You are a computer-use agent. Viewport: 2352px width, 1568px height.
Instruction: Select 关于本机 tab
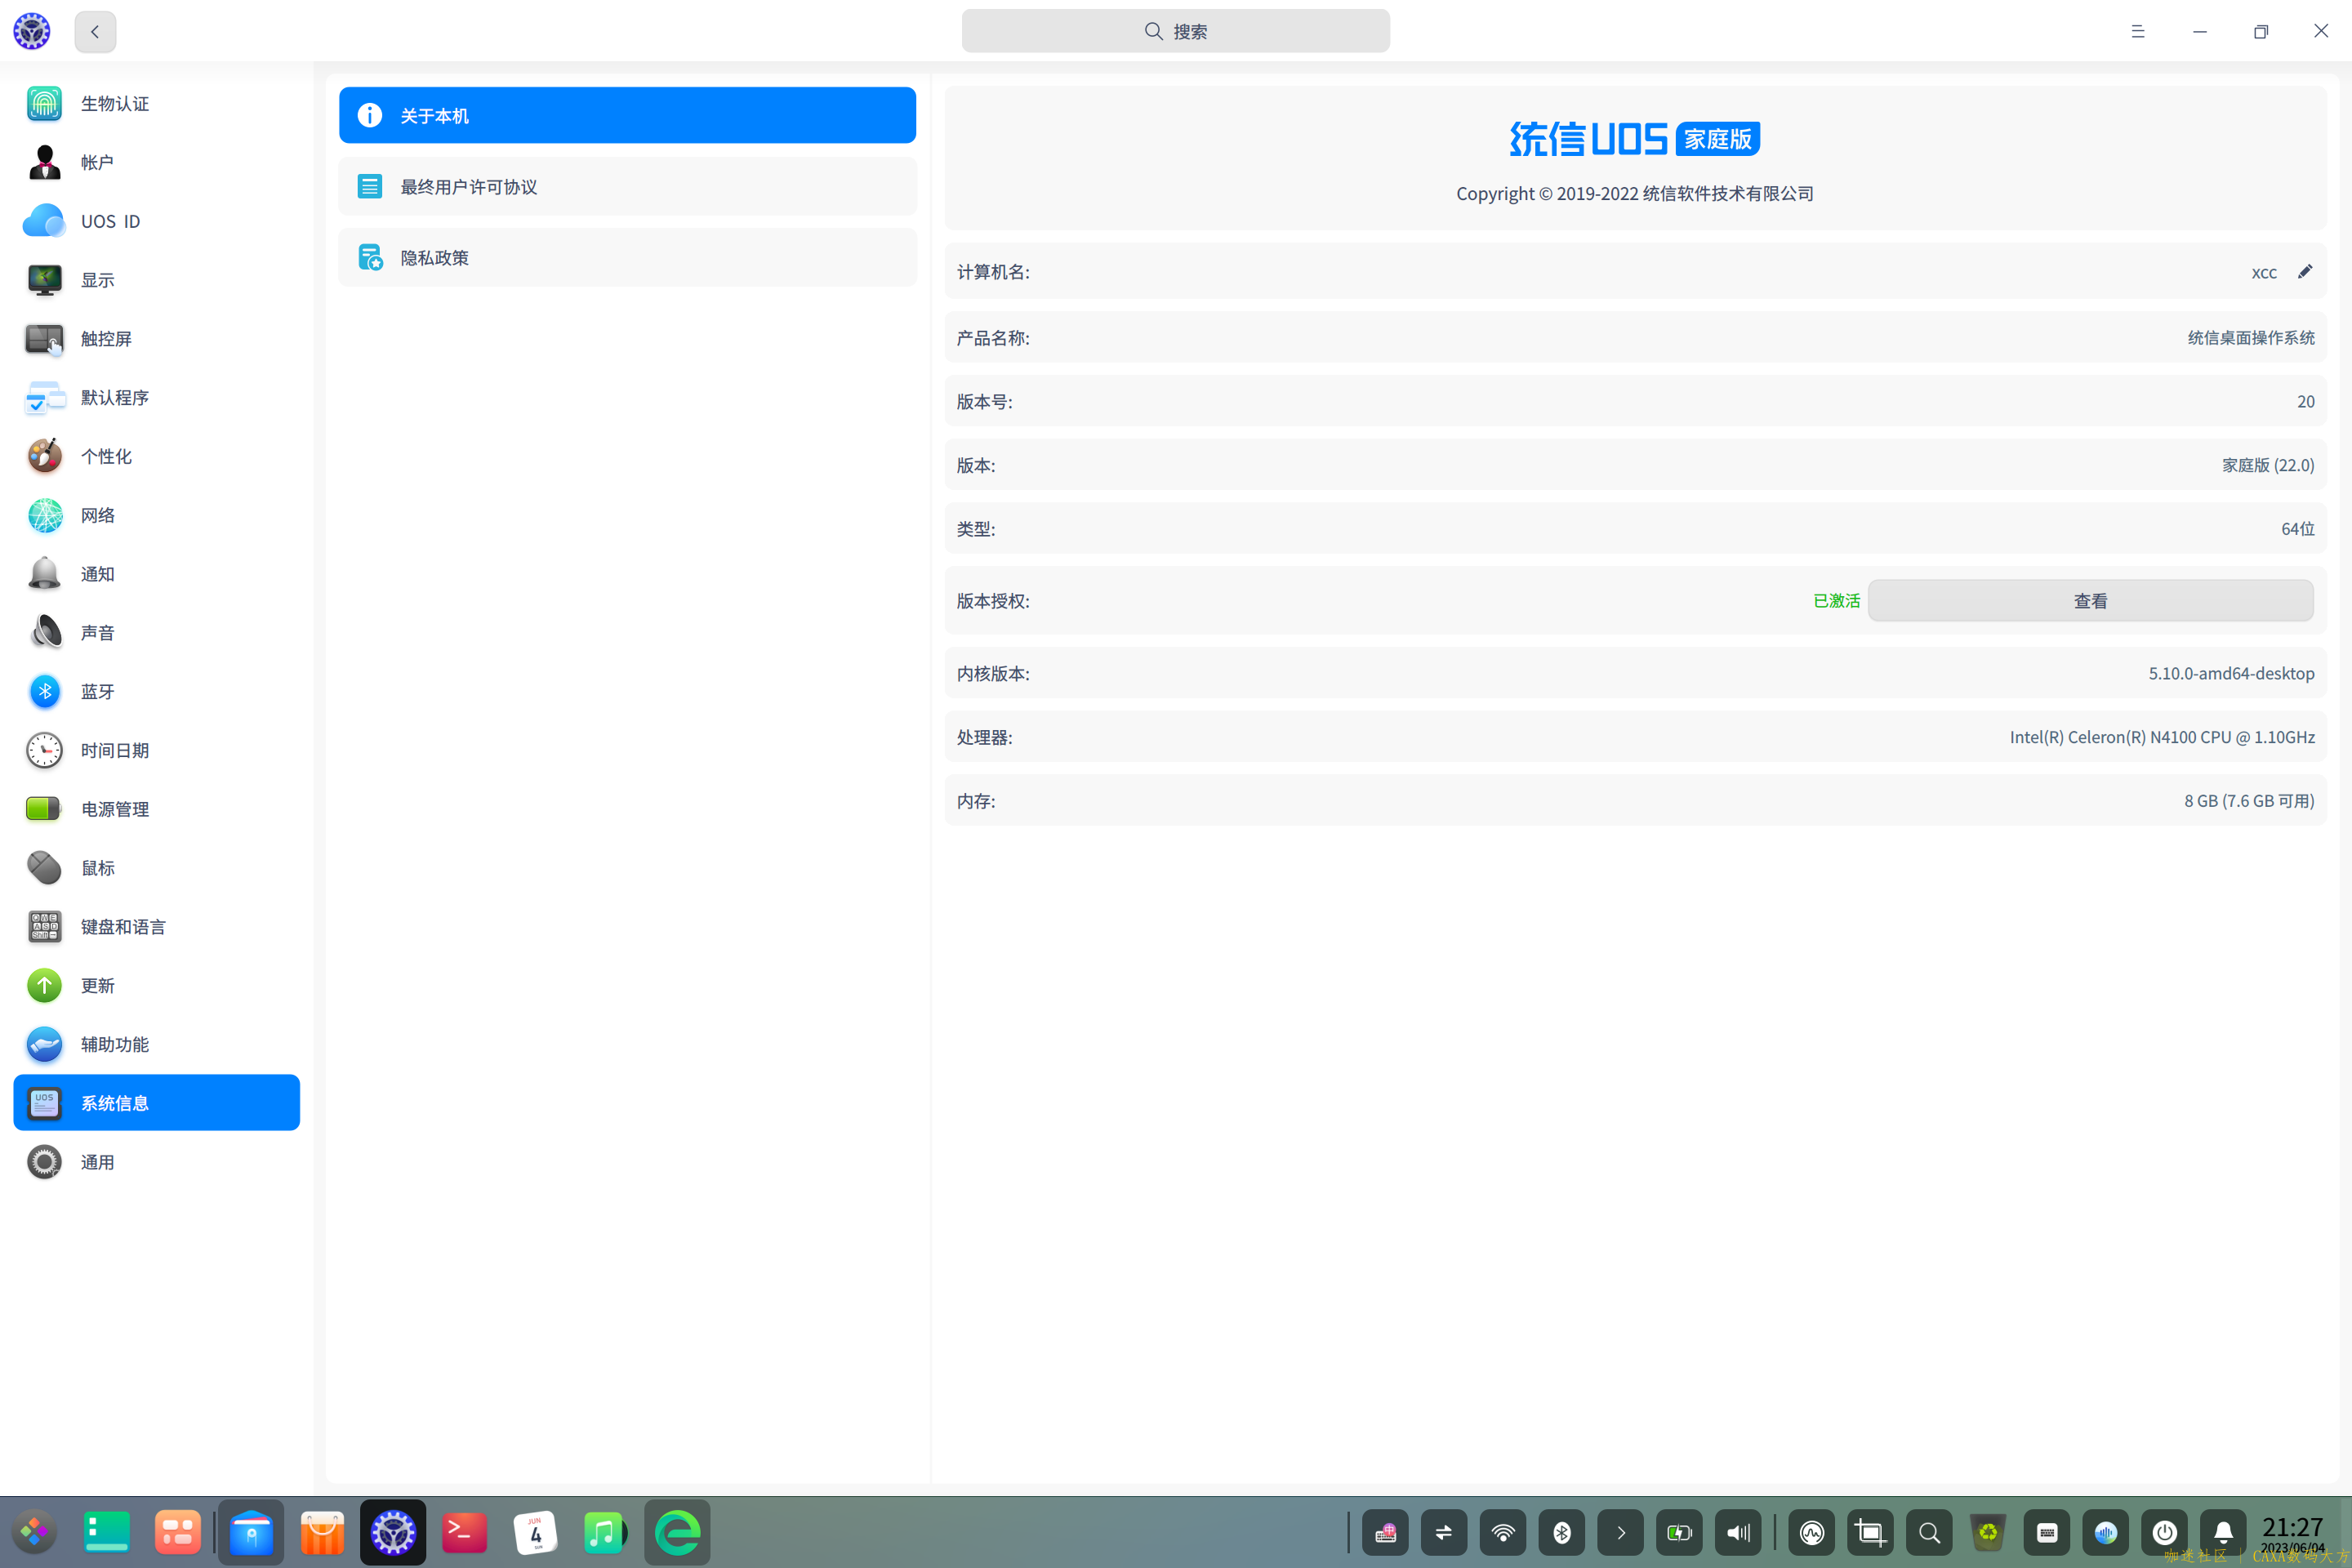click(627, 115)
